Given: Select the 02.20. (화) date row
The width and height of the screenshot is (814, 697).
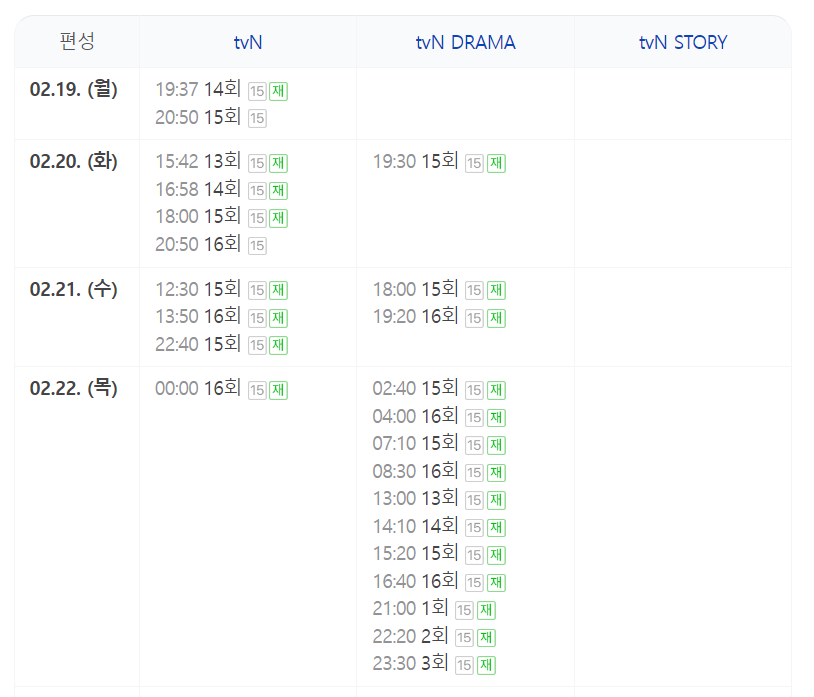Looking at the screenshot, I should [x=74, y=161].
